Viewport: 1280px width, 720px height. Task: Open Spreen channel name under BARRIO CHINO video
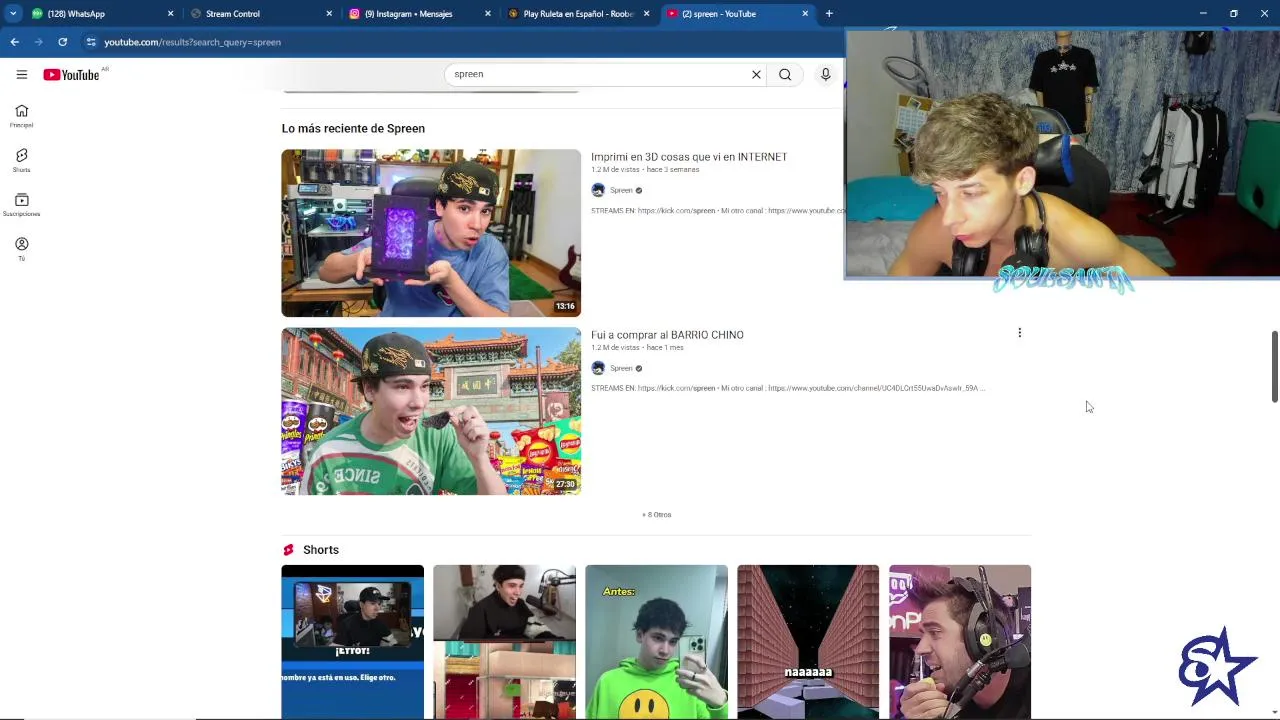(621, 368)
